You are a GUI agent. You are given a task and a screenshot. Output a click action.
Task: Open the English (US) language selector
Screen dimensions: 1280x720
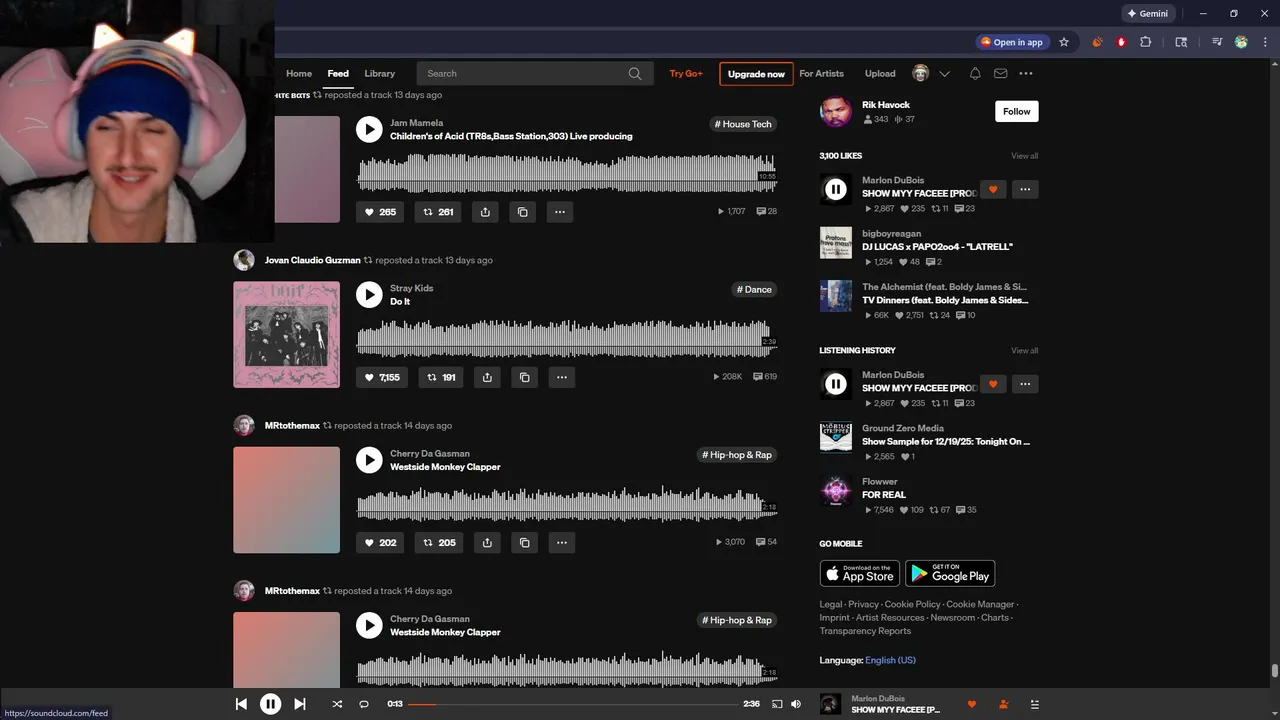pyautogui.click(x=890, y=660)
